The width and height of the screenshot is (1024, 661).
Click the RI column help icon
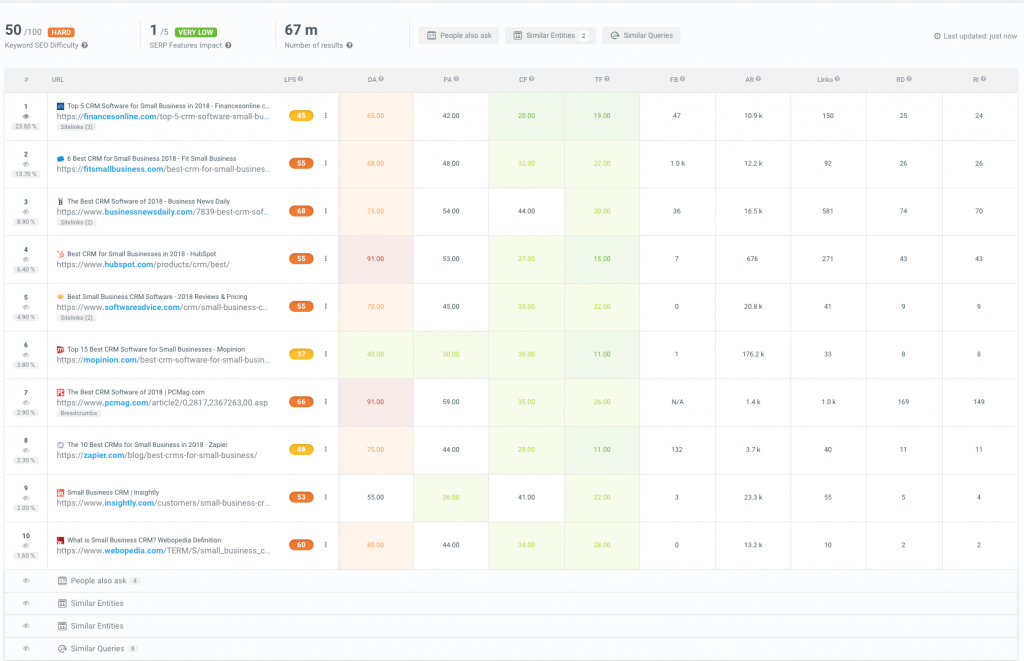point(983,79)
